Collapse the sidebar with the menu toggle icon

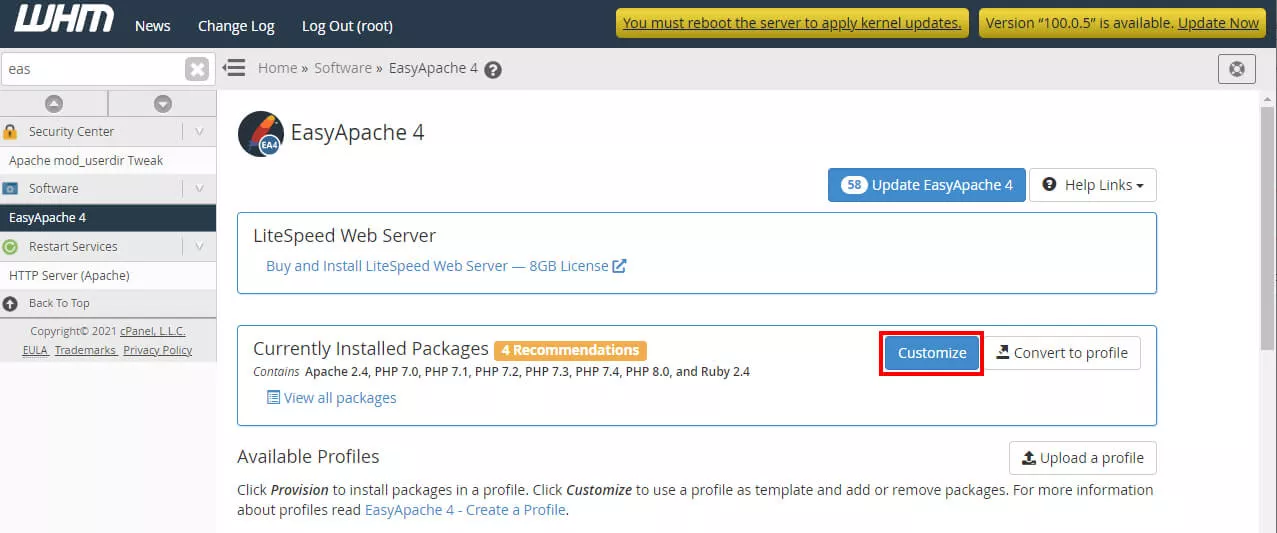(234, 68)
